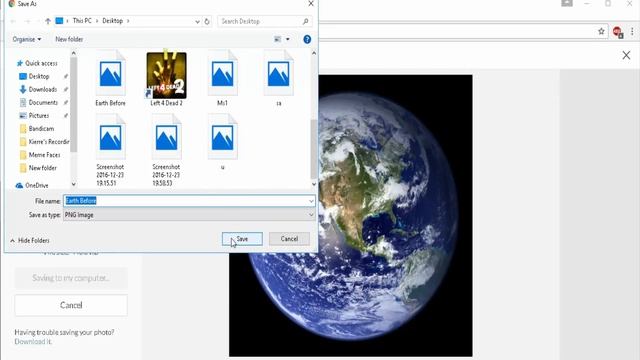Viewport: 640px width, 360px height.
Task: Click the Download it link
Action: (x=33, y=342)
